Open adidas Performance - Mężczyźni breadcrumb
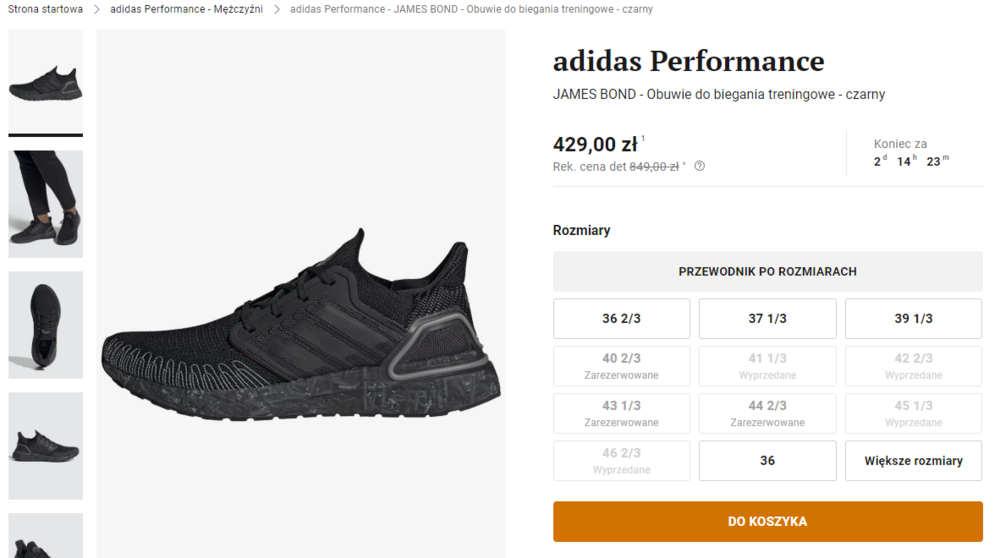 point(187,9)
